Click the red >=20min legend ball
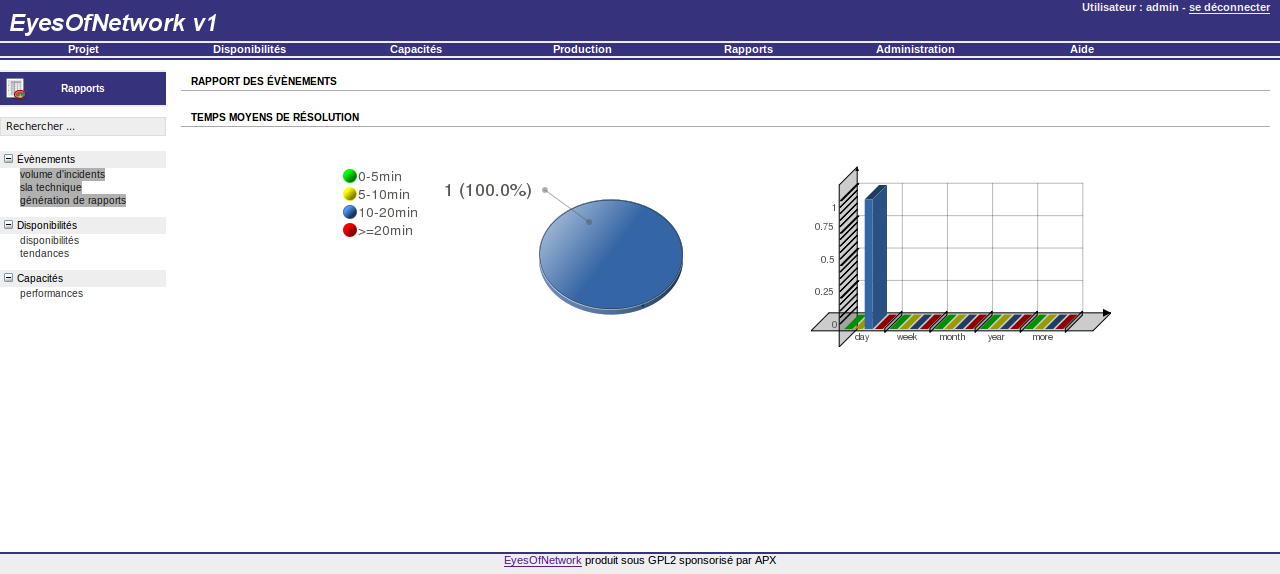Screen dimensions: 1280x574 [350, 230]
